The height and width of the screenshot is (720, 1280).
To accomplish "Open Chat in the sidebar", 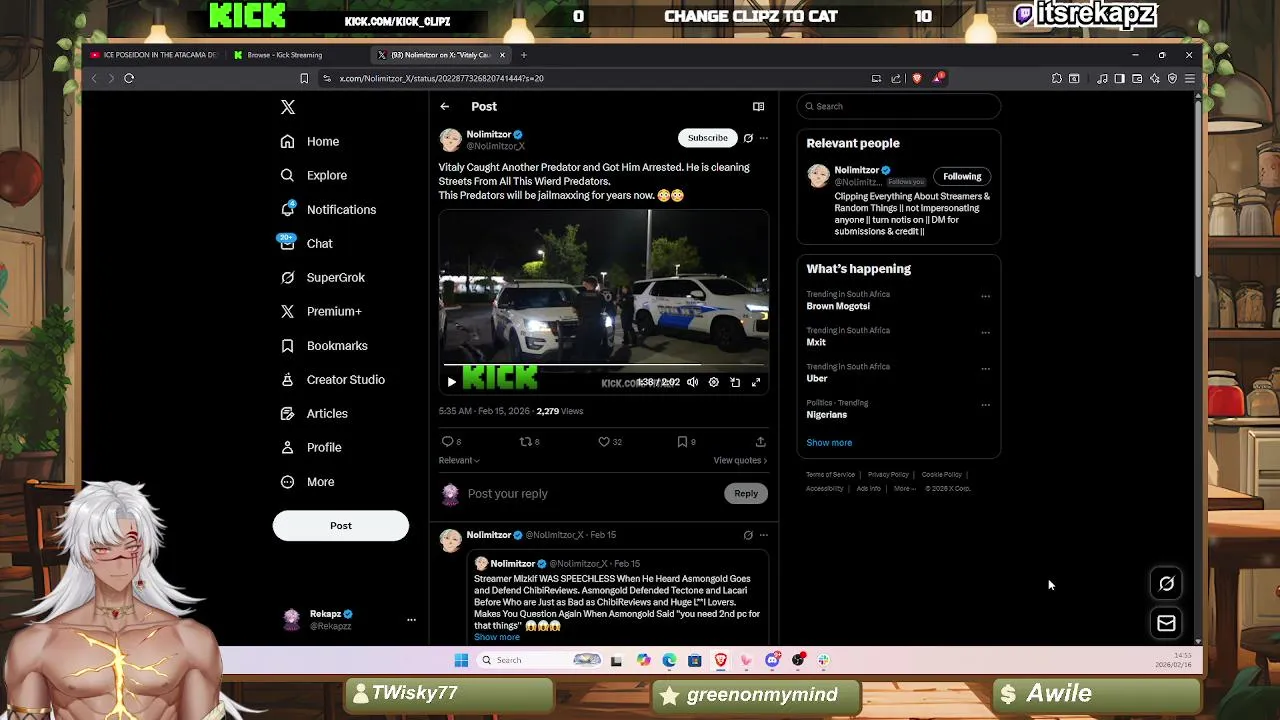I will tap(306, 244).
